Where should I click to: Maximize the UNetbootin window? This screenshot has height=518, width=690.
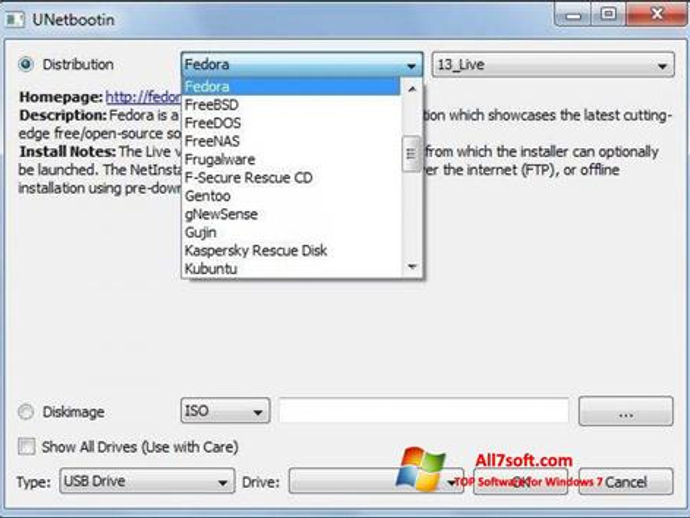tap(608, 15)
